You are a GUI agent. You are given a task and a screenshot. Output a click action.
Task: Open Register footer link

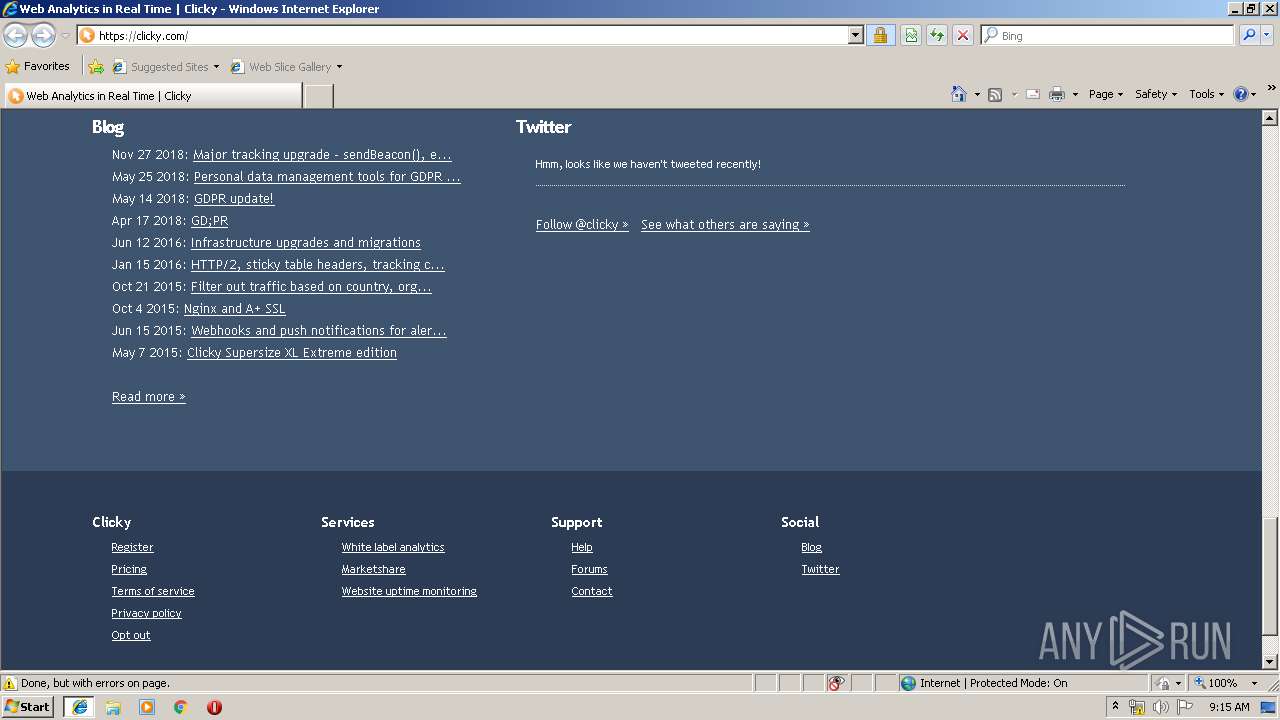point(132,547)
